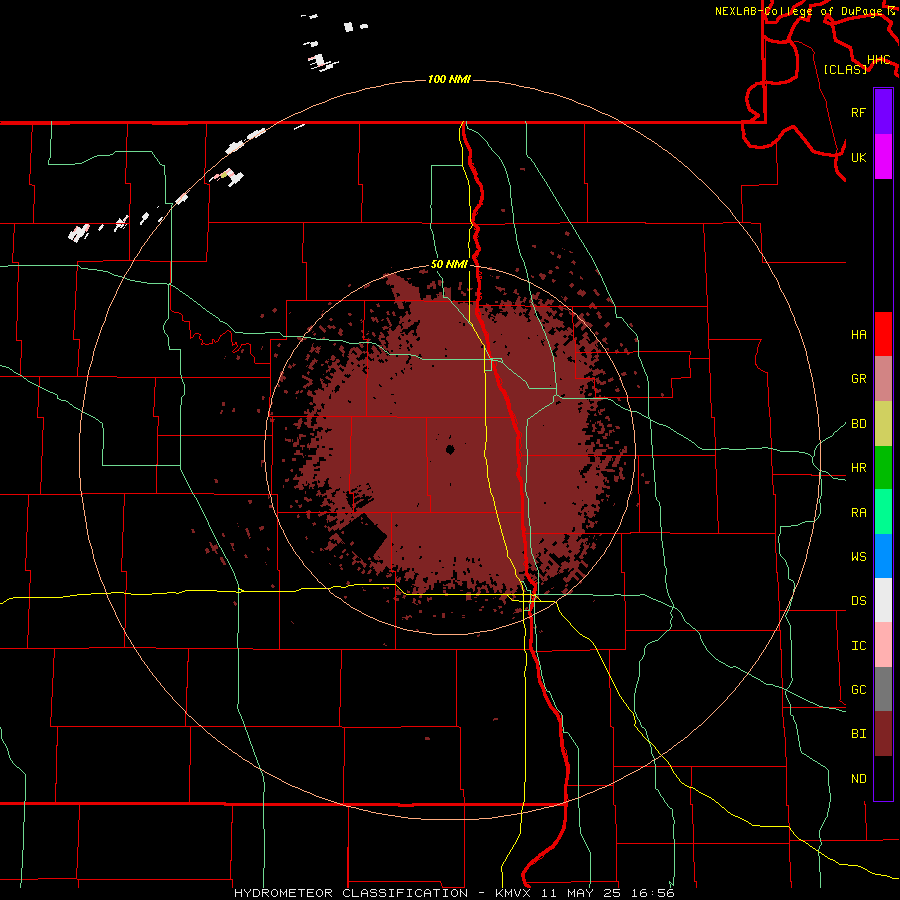Click the "HHC" product code text

click(x=878, y=60)
